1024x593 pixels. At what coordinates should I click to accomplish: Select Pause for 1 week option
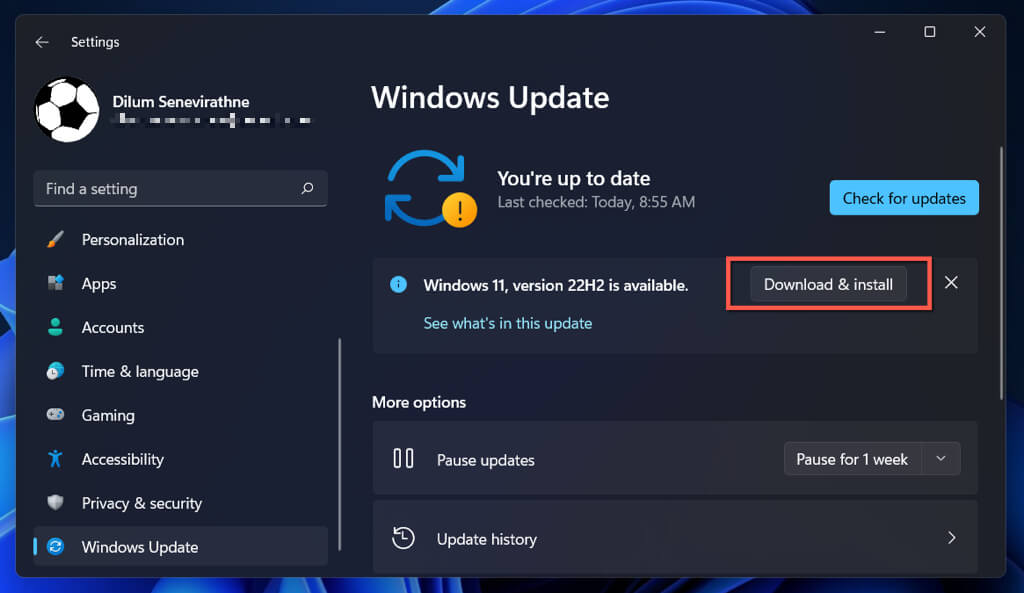[851, 459]
